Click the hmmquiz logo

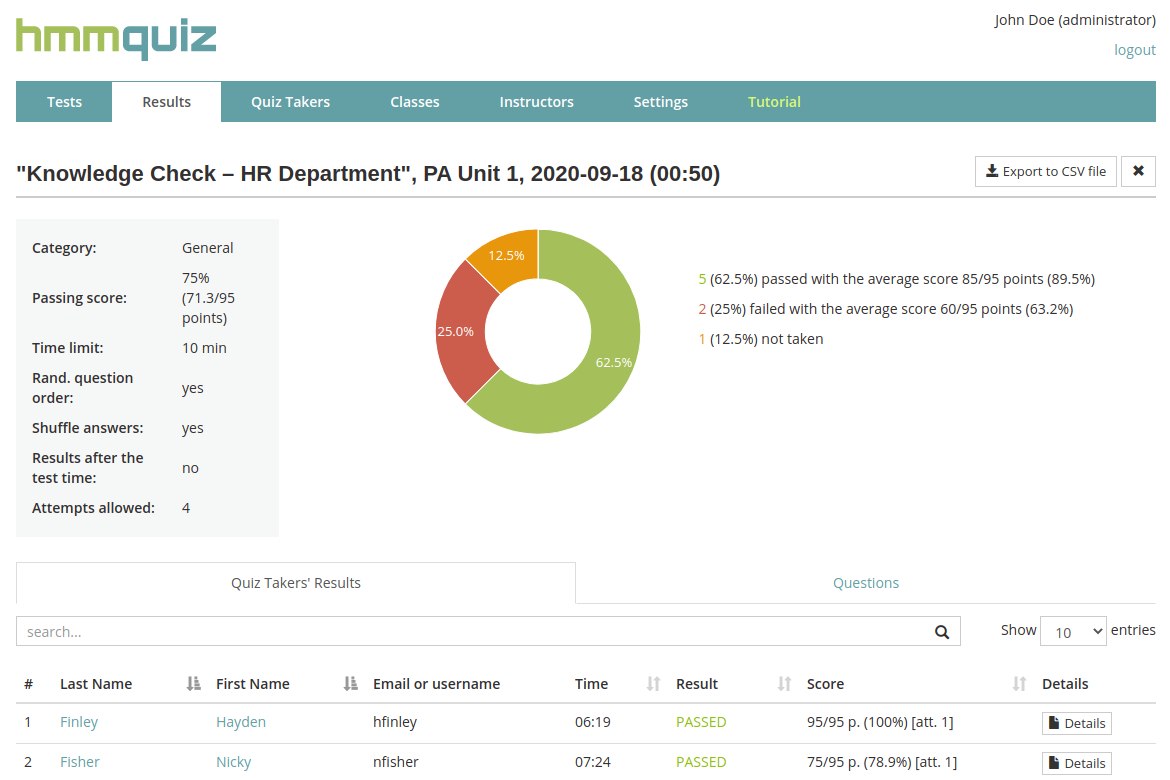tap(116, 38)
